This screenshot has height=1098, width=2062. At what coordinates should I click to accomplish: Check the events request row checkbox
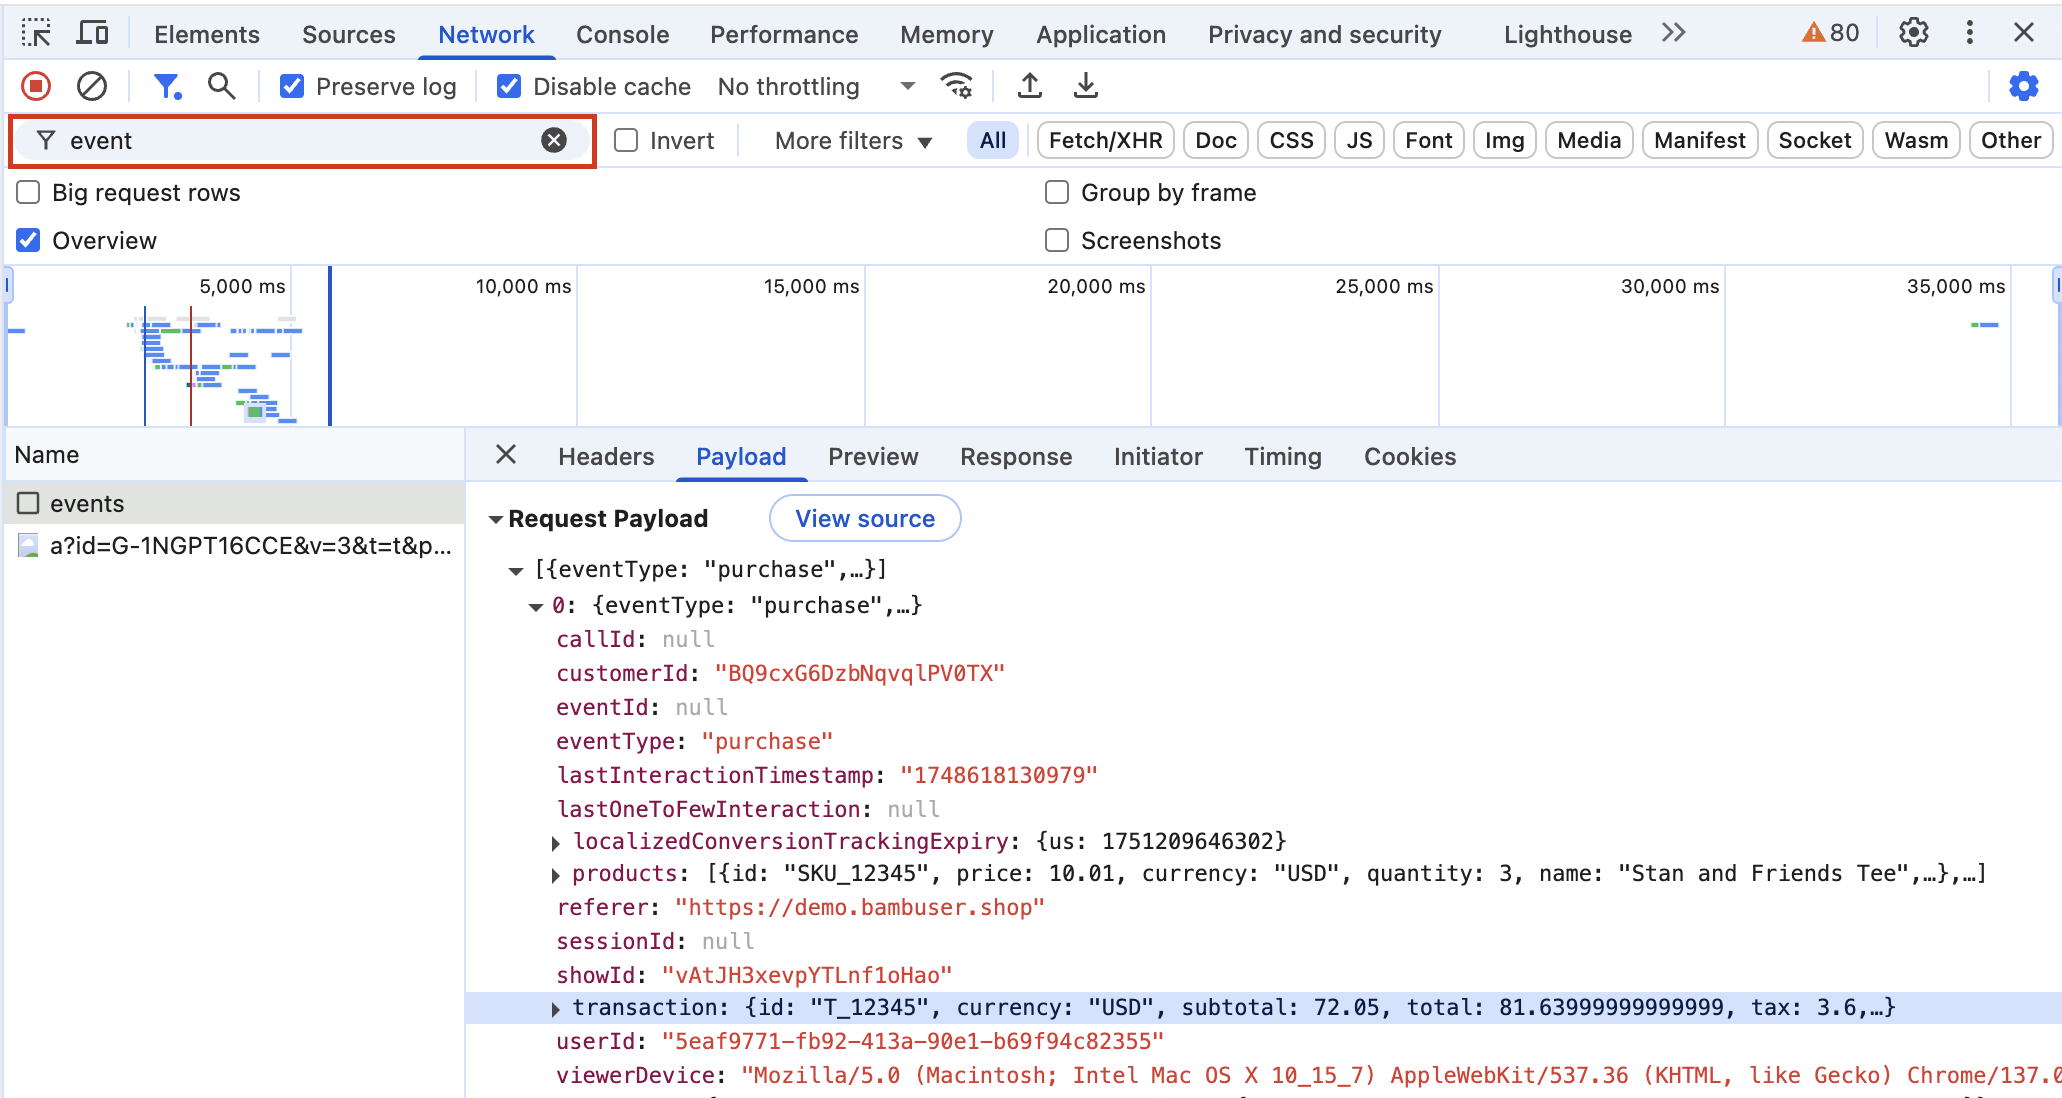28,503
